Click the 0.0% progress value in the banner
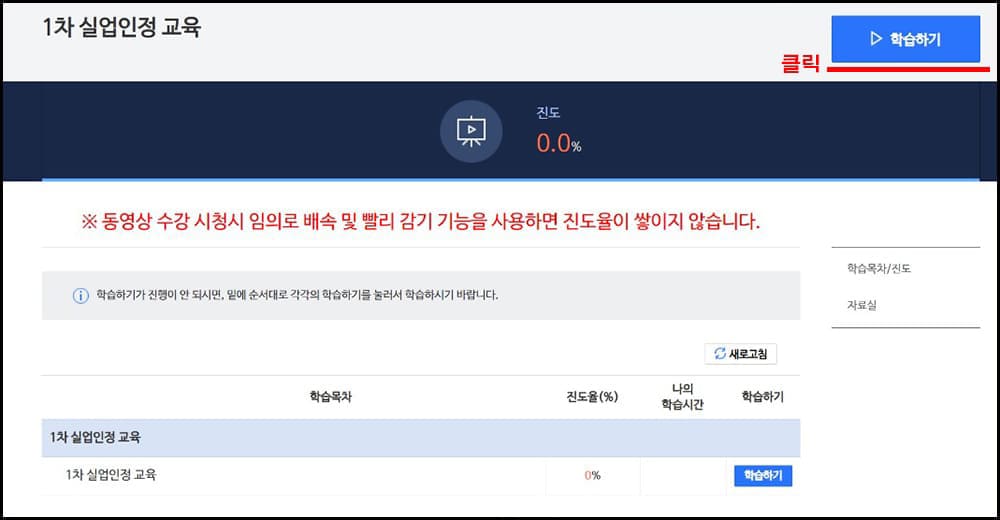The image size is (1000, 520). [559, 143]
